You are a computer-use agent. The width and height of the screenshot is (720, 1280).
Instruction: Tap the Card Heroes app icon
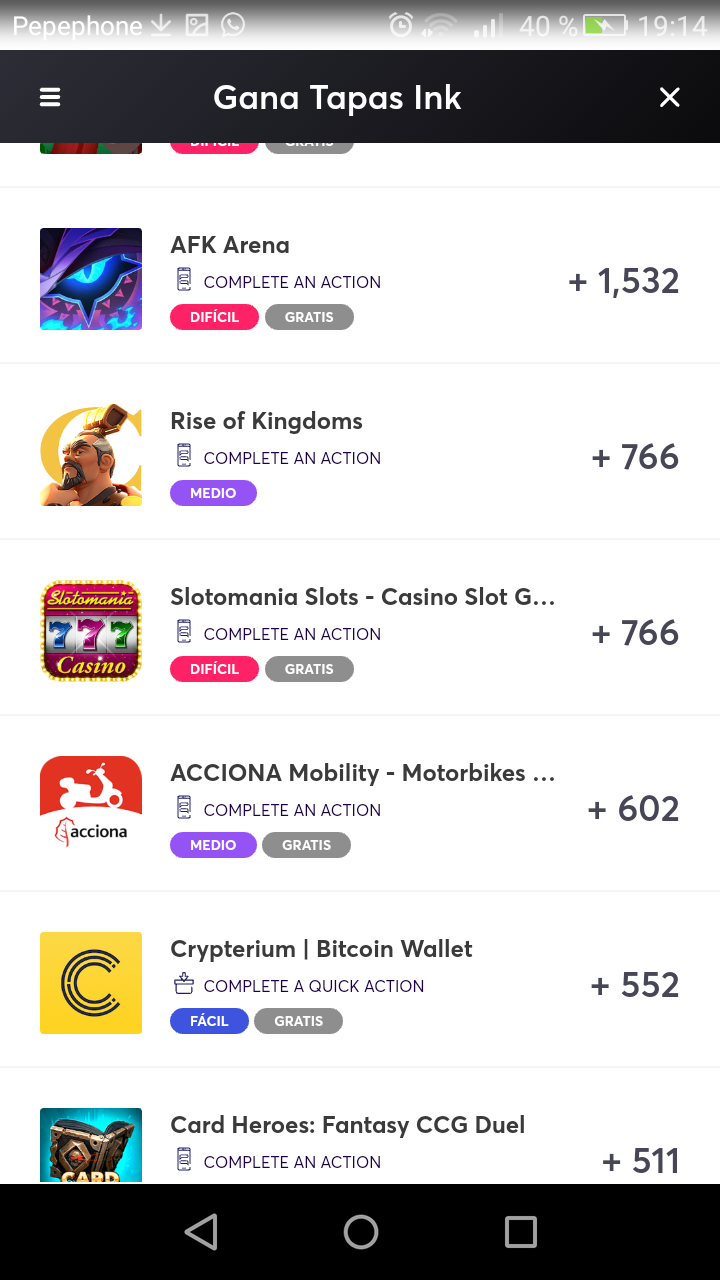coord(91,1146)
